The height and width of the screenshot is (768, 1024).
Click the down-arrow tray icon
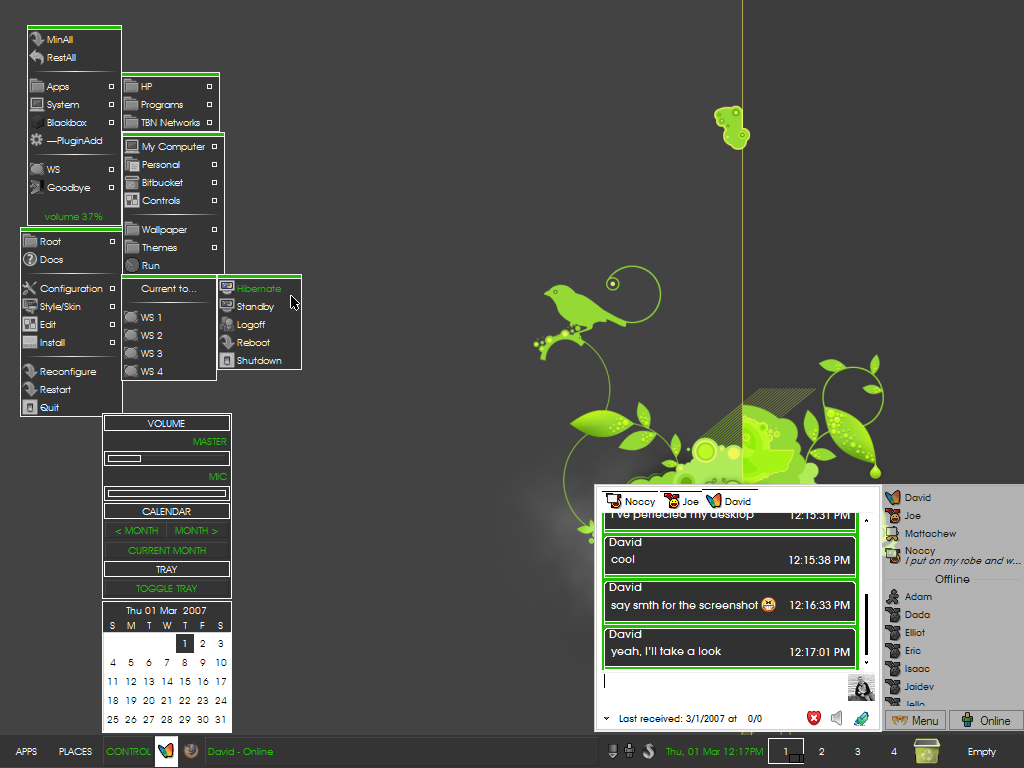613,751
